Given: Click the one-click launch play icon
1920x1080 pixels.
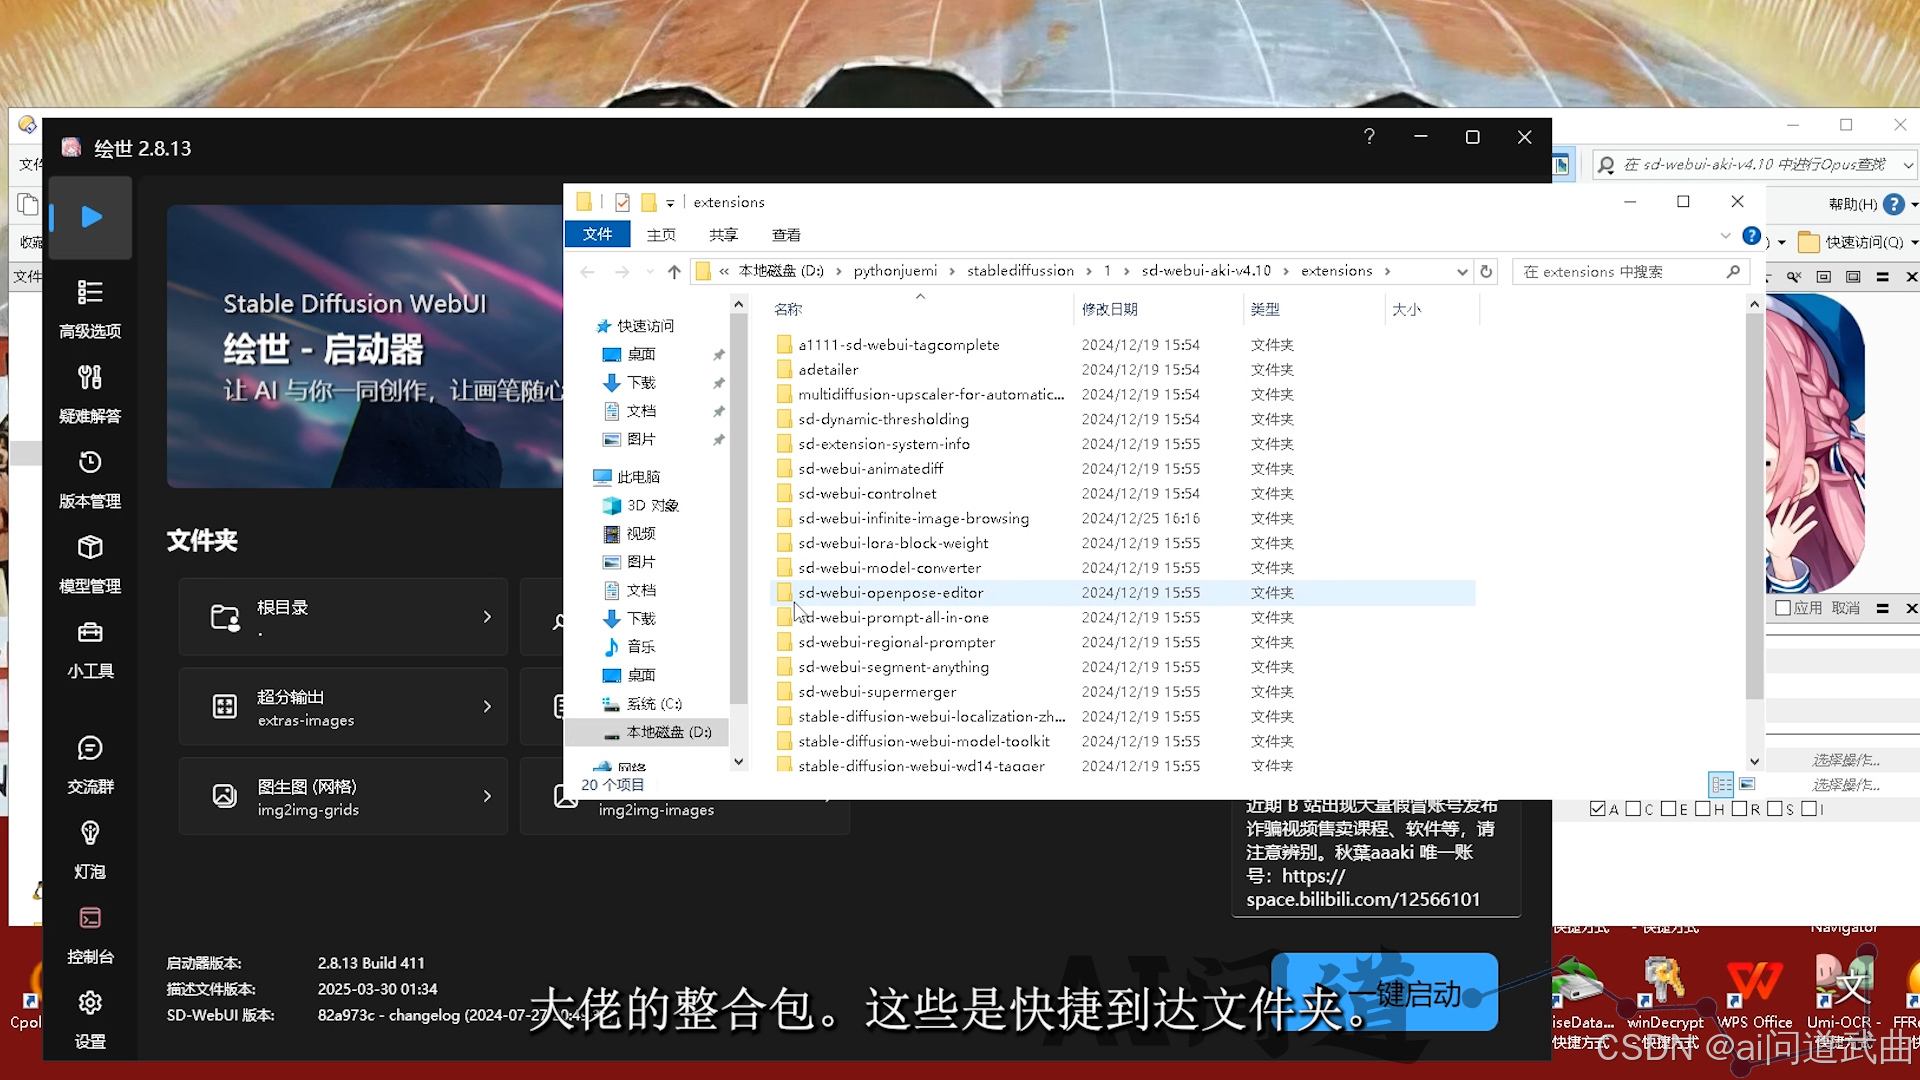Looking at the screenshot, I should click(x=91, y=217).
